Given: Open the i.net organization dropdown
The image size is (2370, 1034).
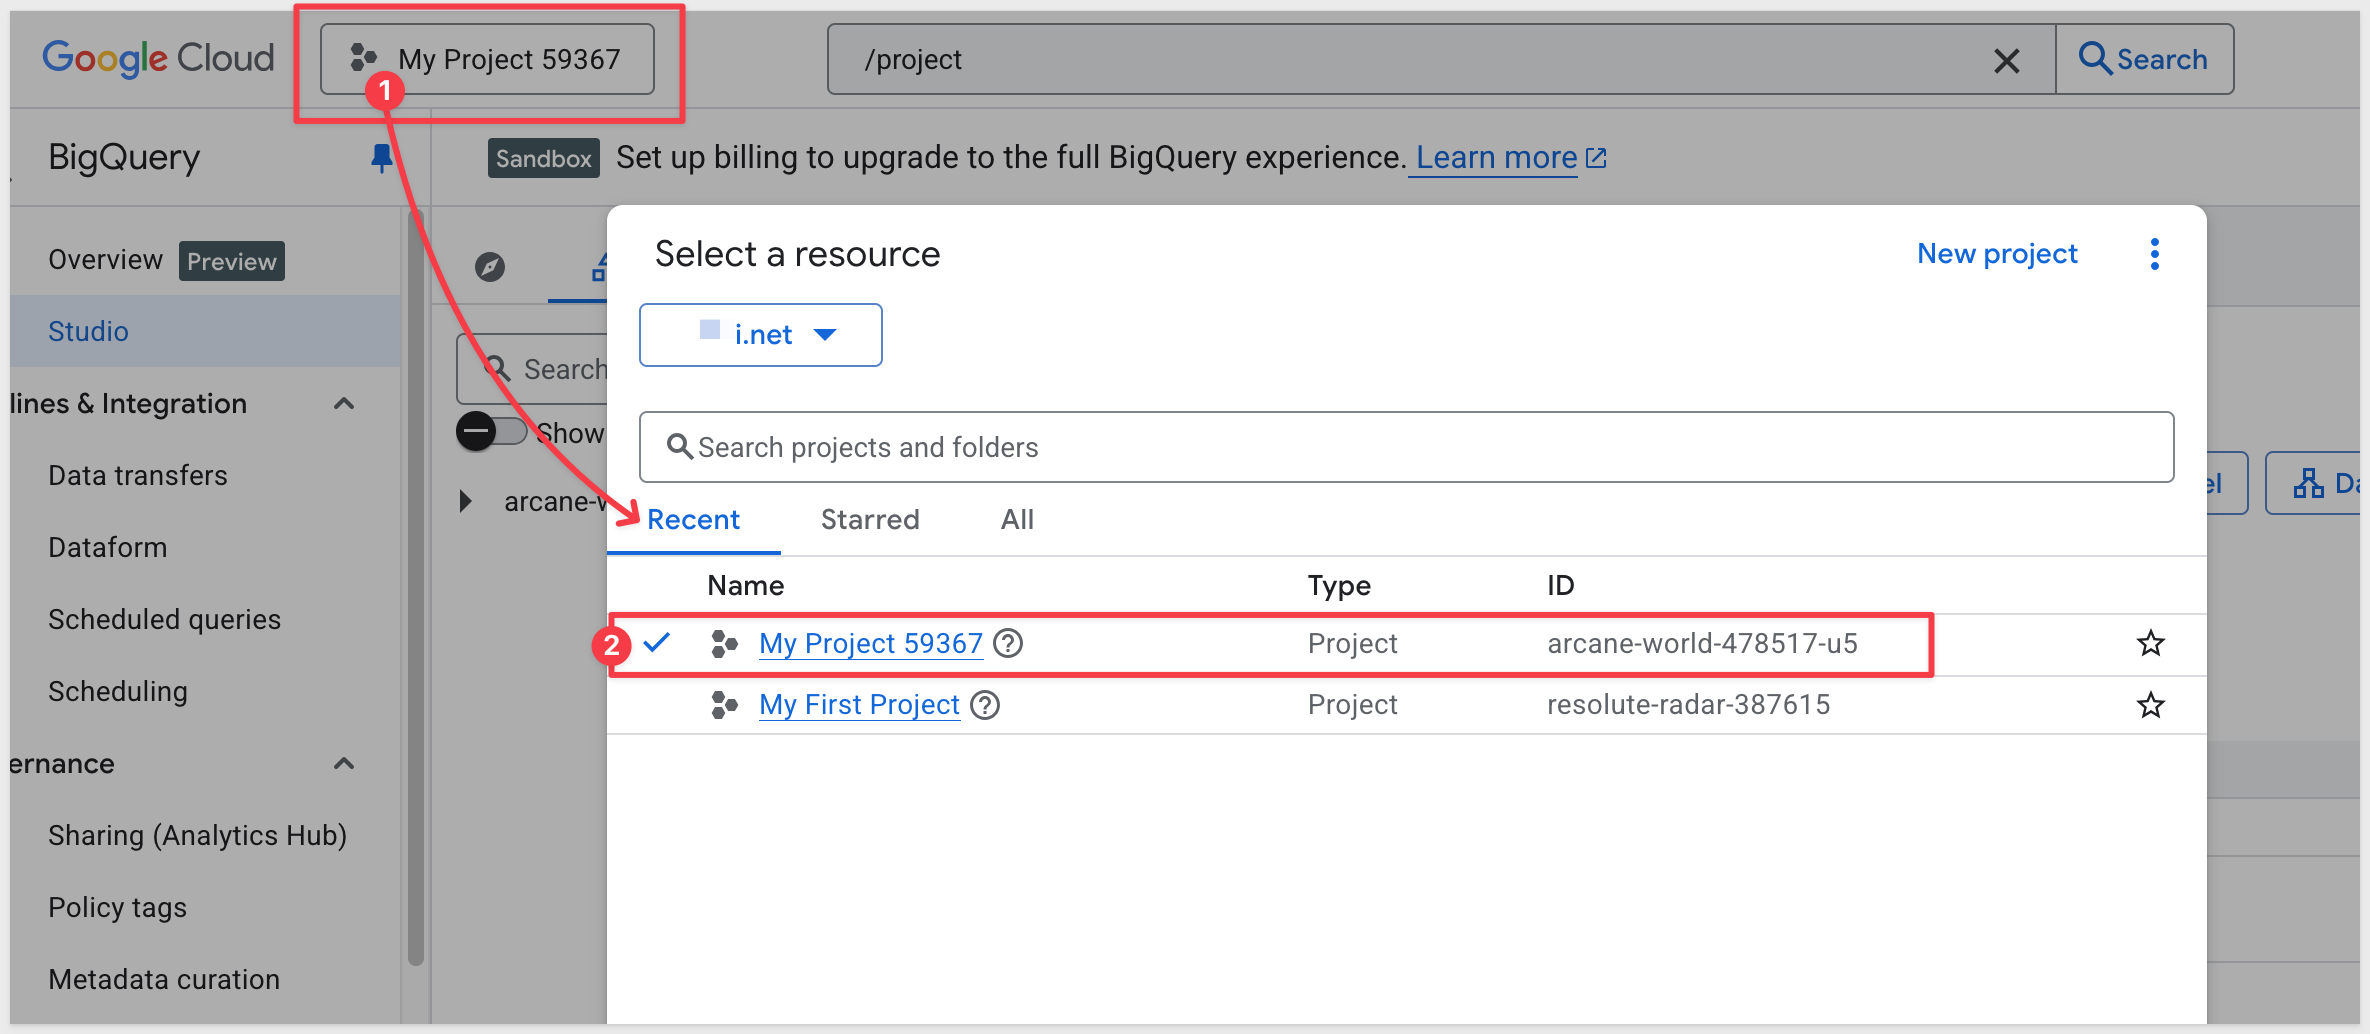Looking at the screenshot, I should tap(761, 335).
